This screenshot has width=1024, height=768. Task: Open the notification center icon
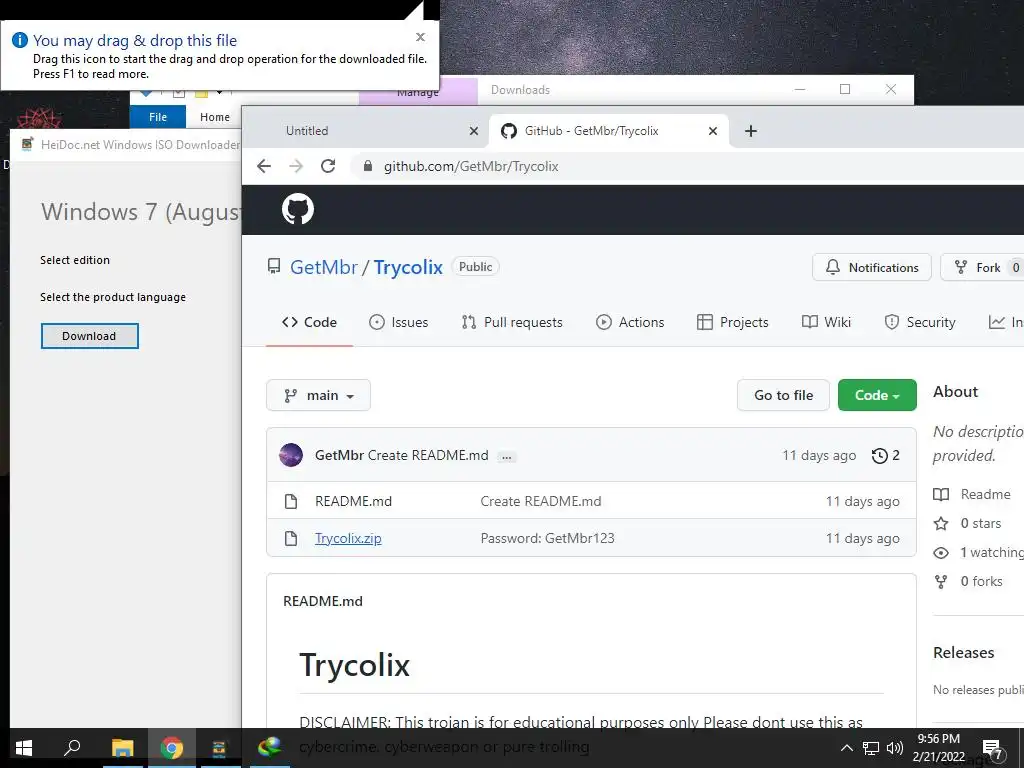point(993,750)
